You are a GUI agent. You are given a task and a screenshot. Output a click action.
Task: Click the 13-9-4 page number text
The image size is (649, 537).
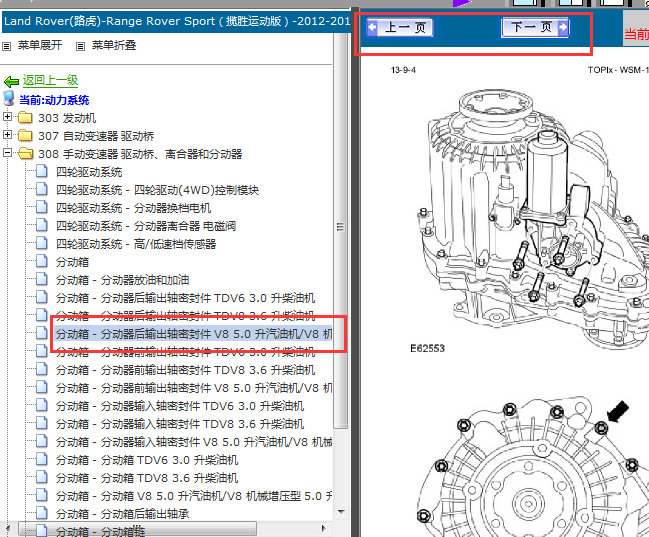403,70
